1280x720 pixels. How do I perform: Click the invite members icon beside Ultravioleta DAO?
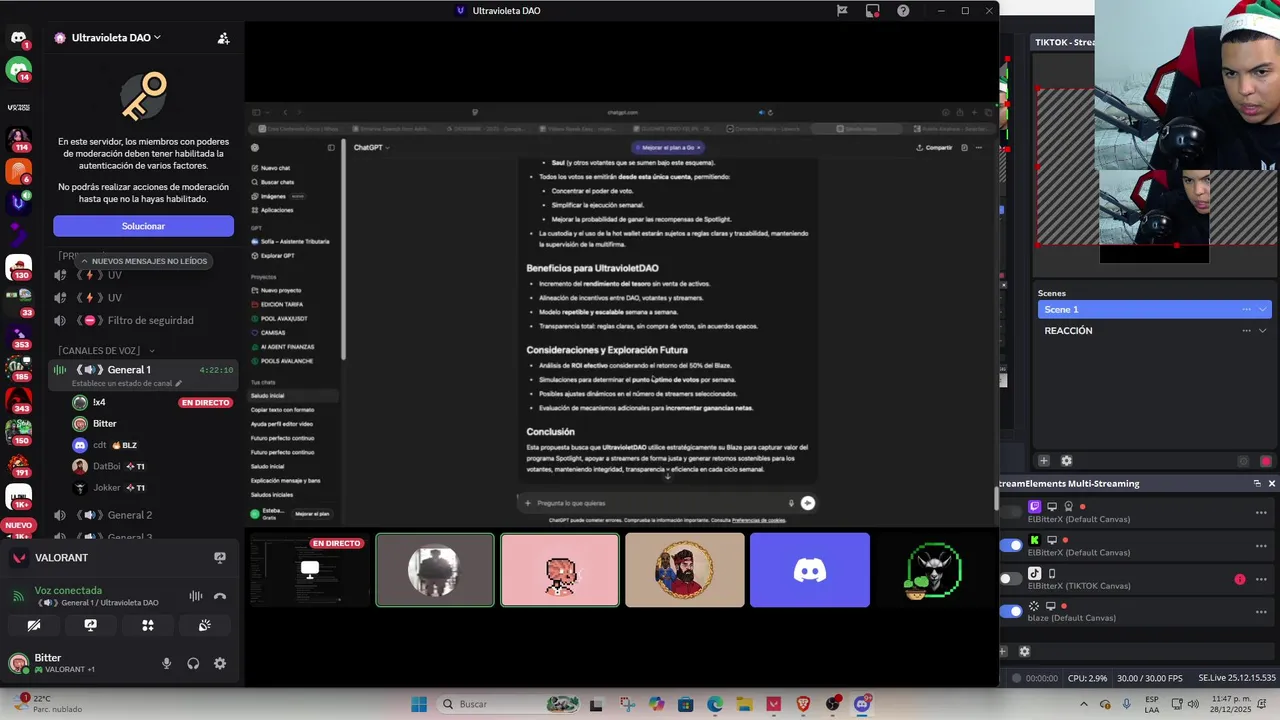(224, 38)
